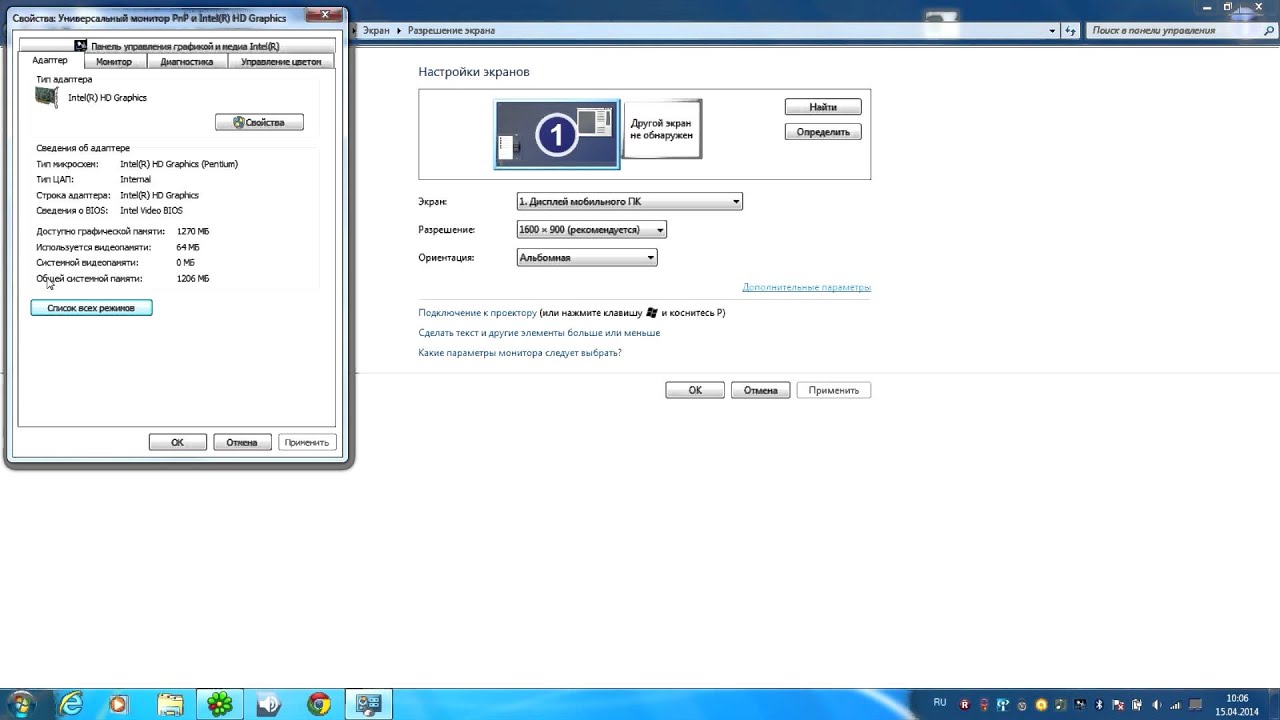Click Intel(R) HD Graphics (Pentium) chip type
Screen dimensions: 1280x720
click(179, 164)
